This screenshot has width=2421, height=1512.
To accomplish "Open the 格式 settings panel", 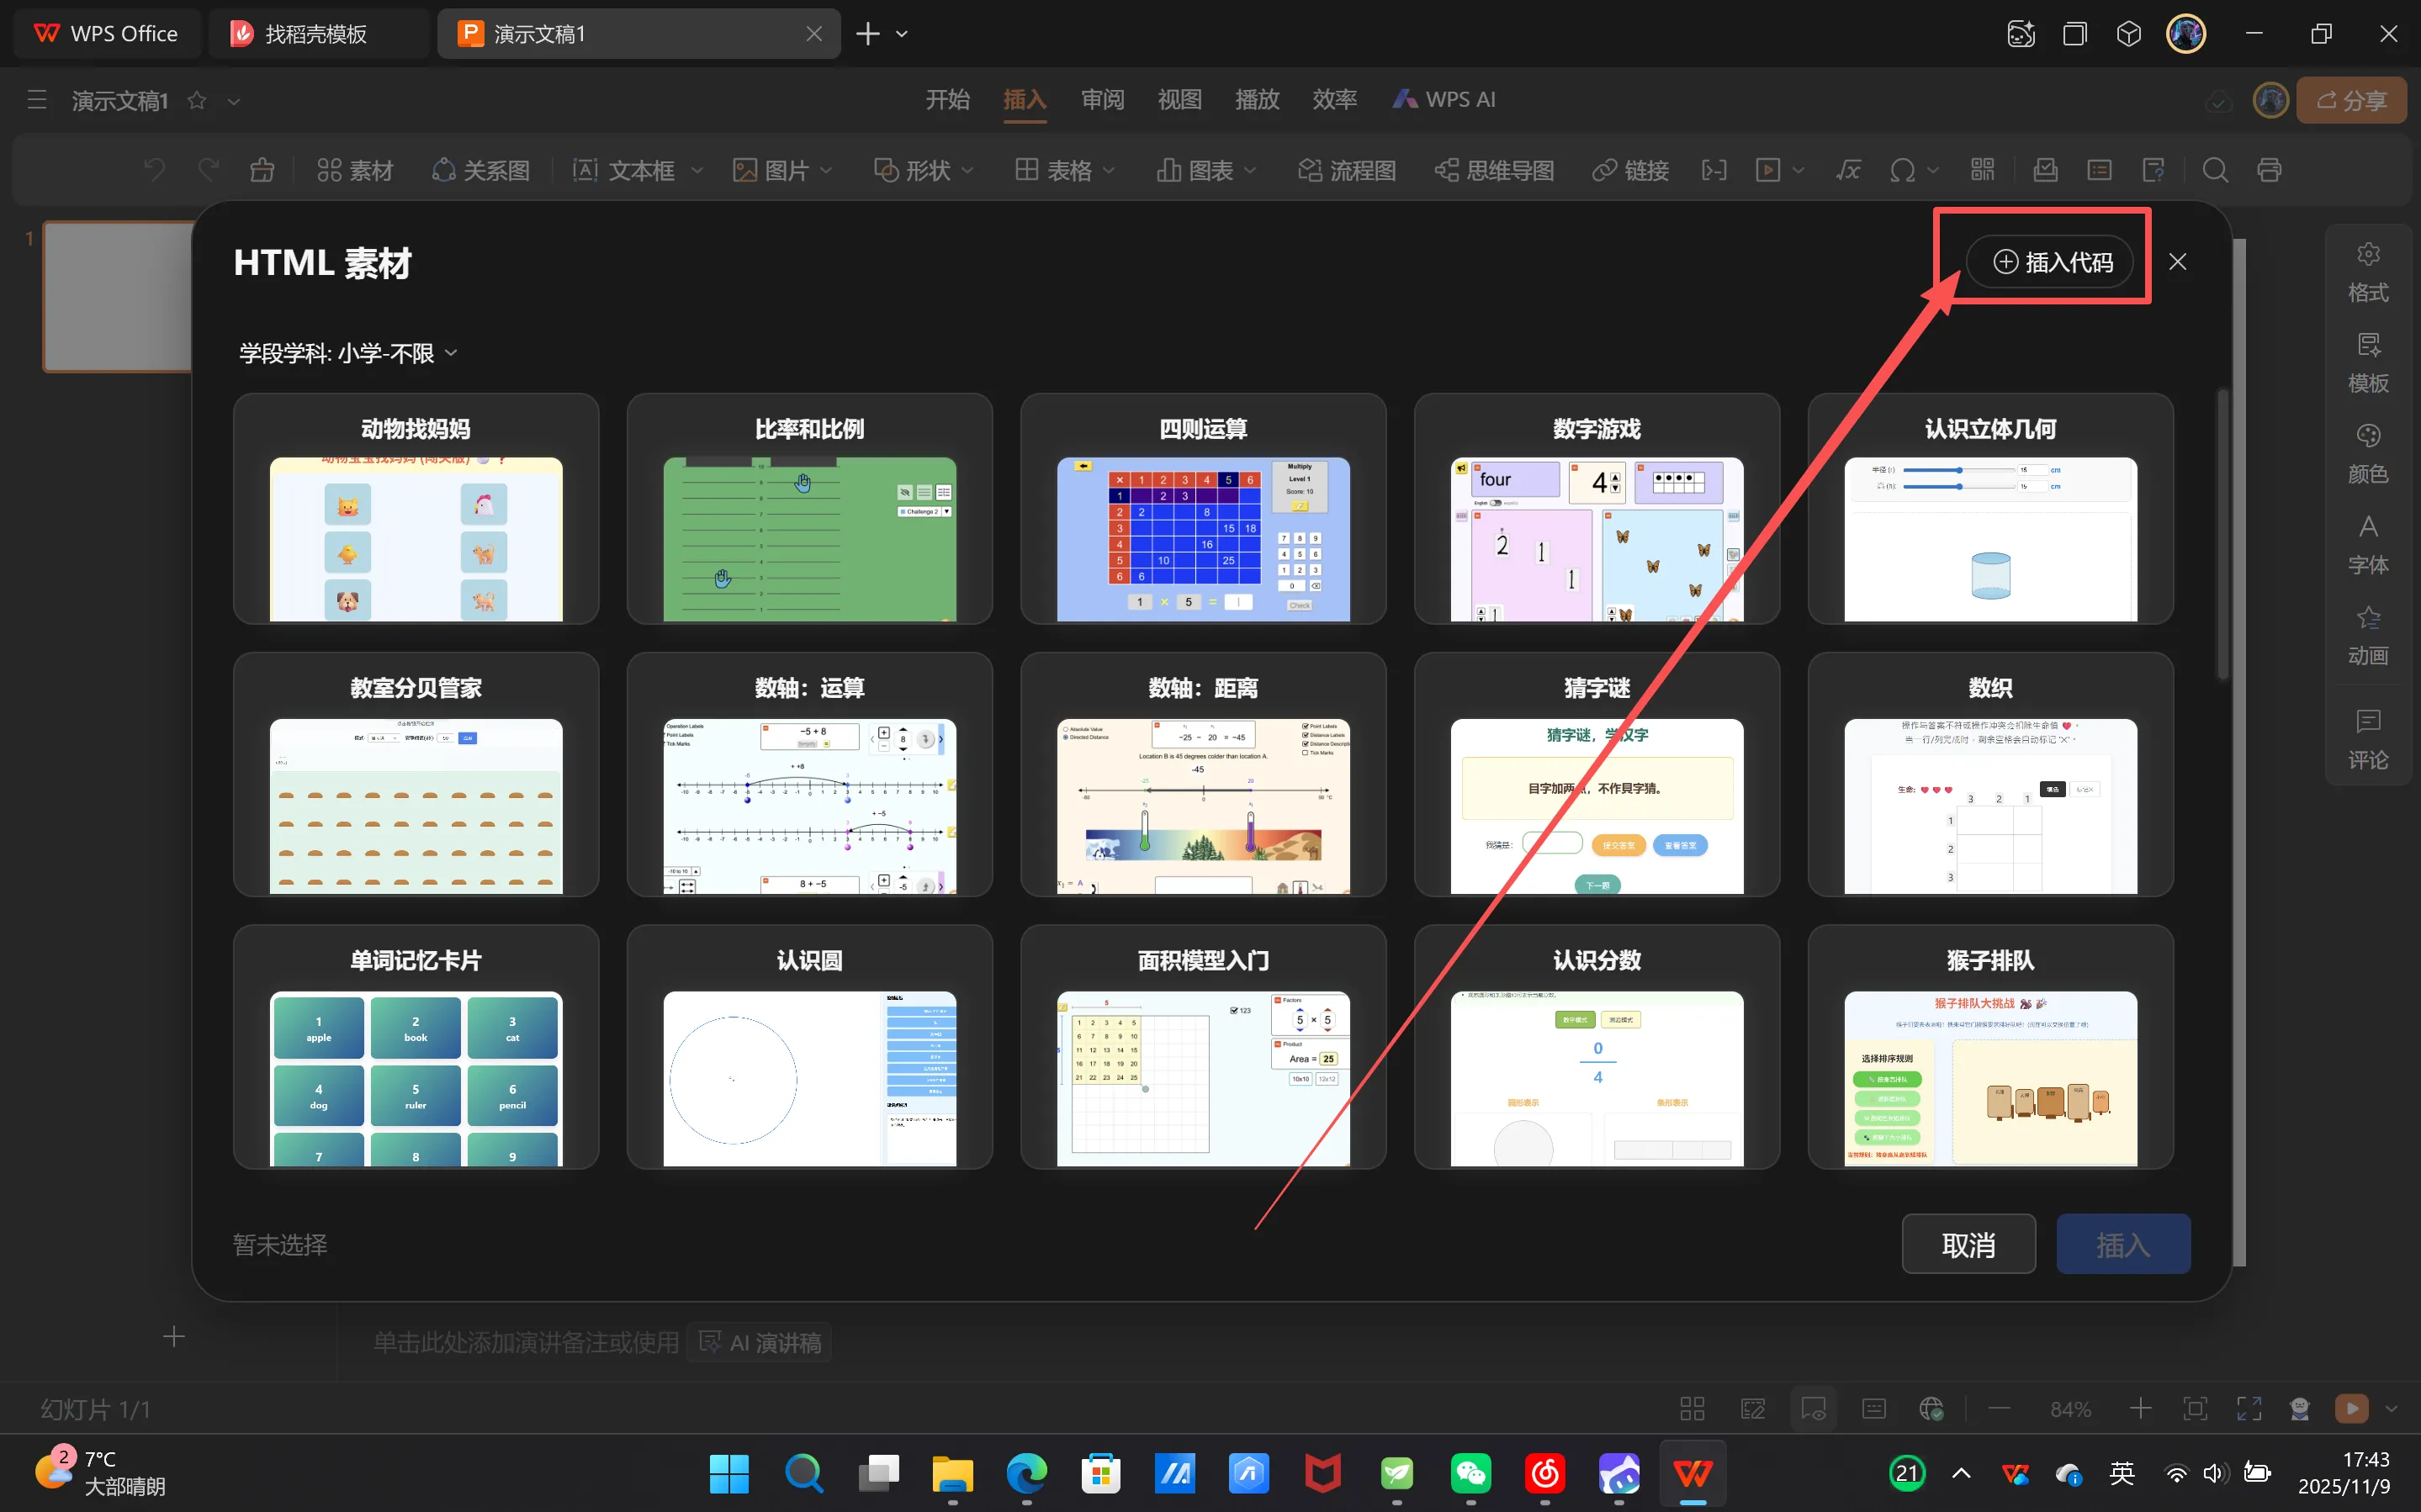I will click(x=2367, y=272).
